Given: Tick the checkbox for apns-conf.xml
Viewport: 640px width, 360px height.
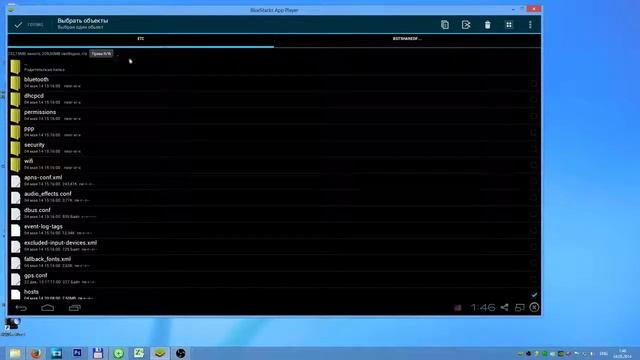Looking at the screenshot, I should [x=534, y=181].
